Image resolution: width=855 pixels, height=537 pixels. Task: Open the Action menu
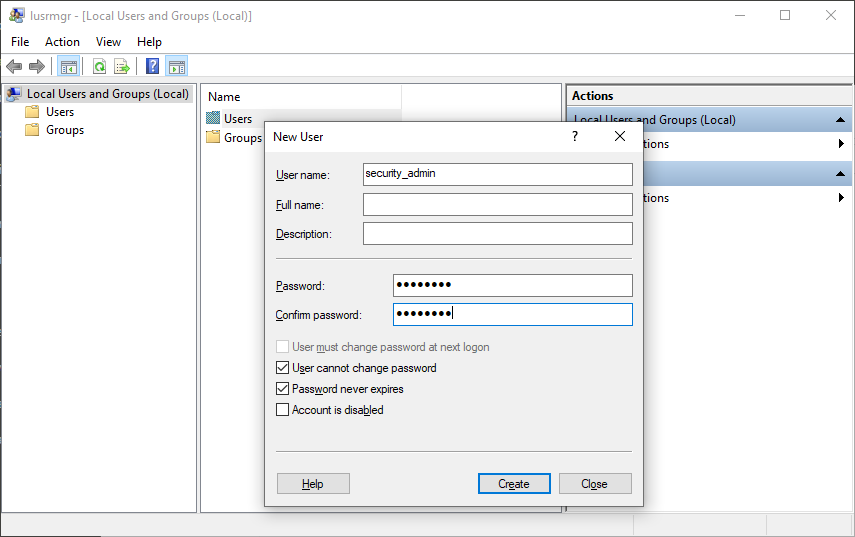point(62,42)
